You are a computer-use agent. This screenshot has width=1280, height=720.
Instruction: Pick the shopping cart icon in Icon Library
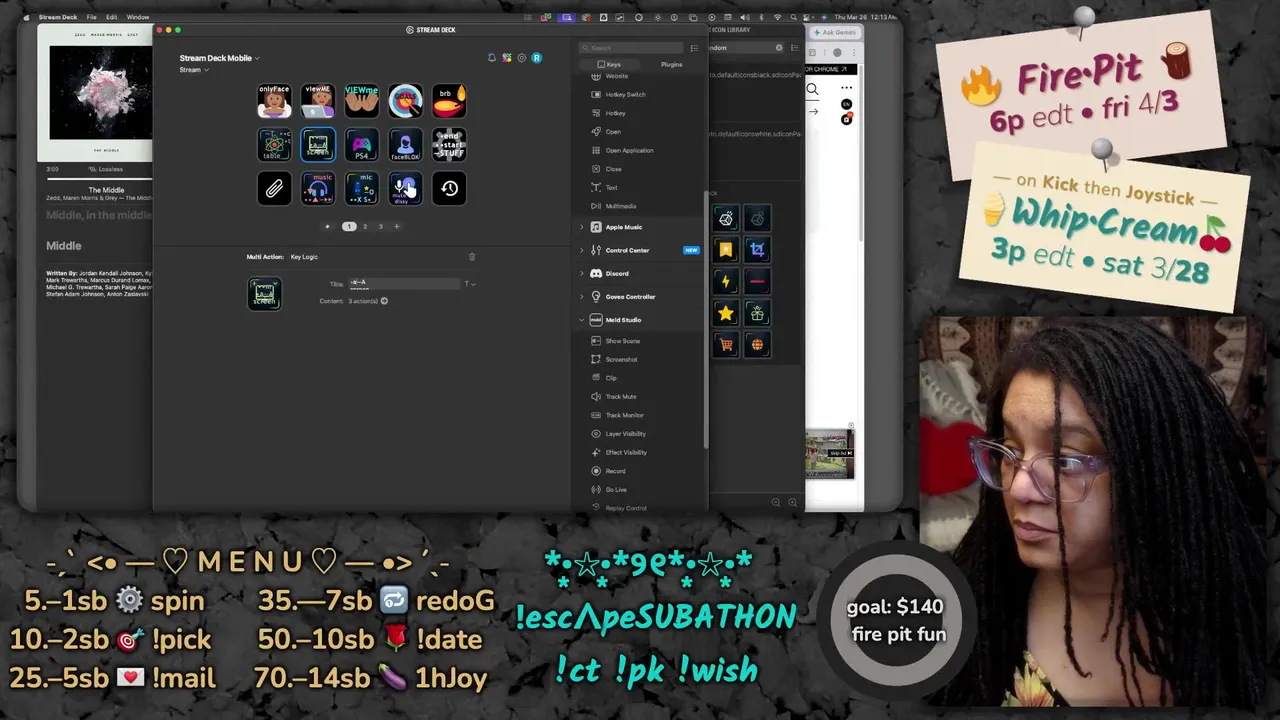click(x=726, y=345)
